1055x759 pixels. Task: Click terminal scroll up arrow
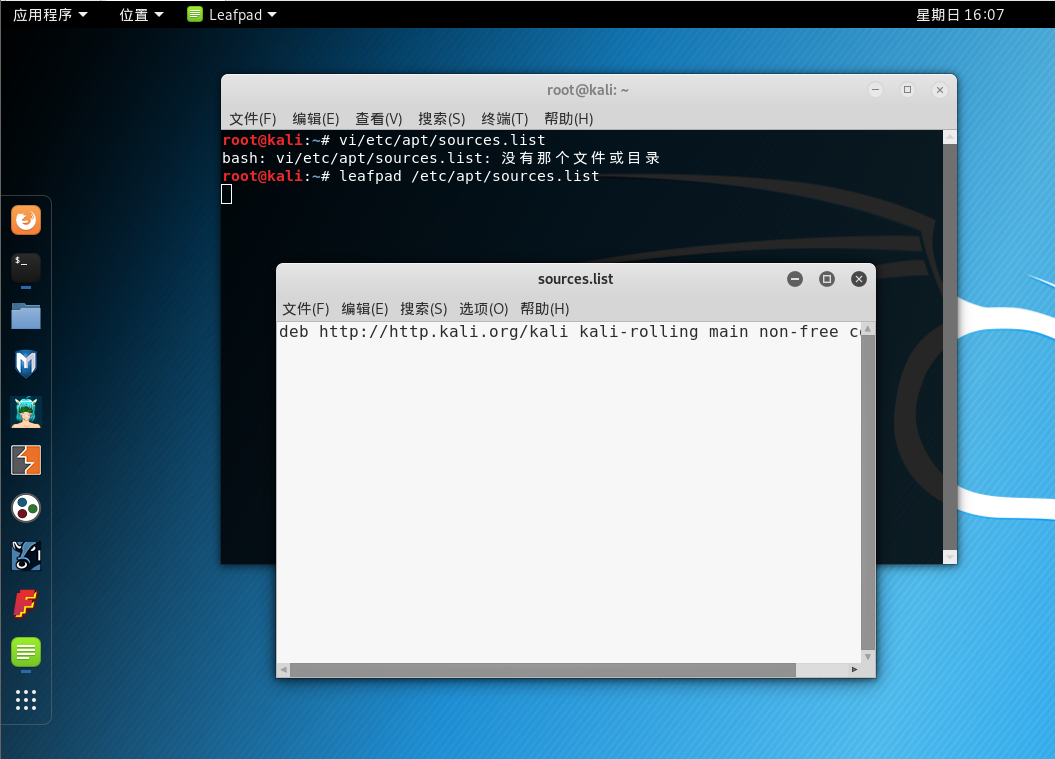(x=949, y=137)
